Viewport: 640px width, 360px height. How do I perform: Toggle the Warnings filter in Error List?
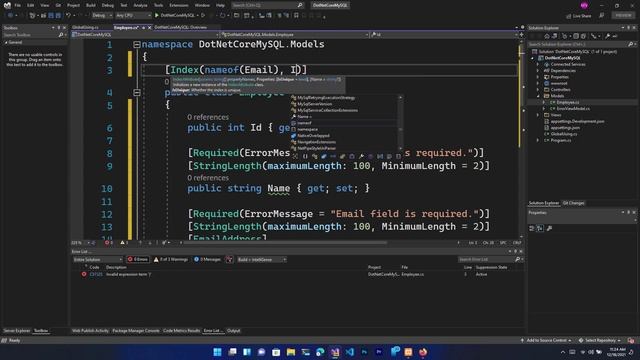click(171, 260)
